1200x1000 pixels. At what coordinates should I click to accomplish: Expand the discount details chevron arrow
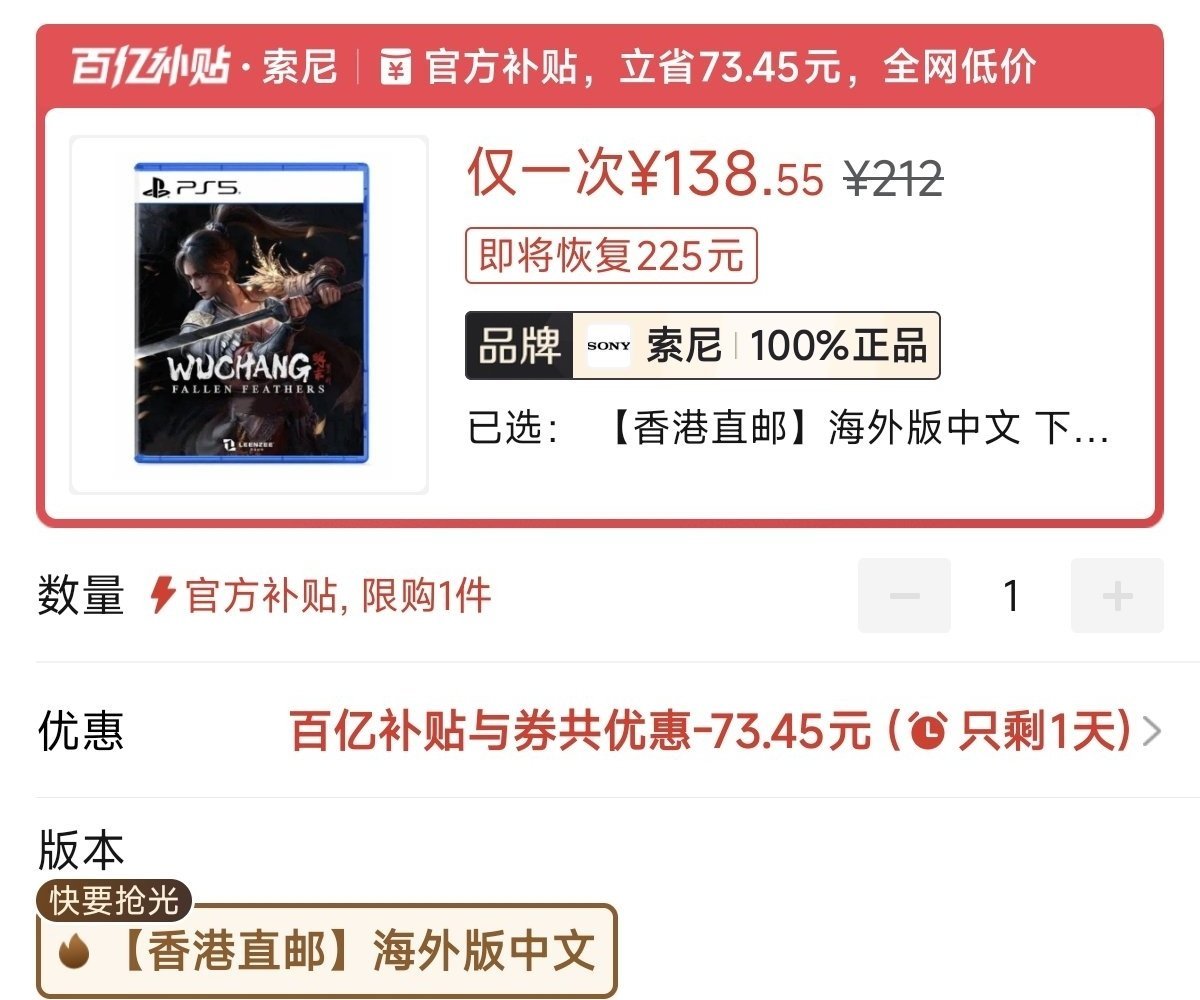coord(1152,732)
